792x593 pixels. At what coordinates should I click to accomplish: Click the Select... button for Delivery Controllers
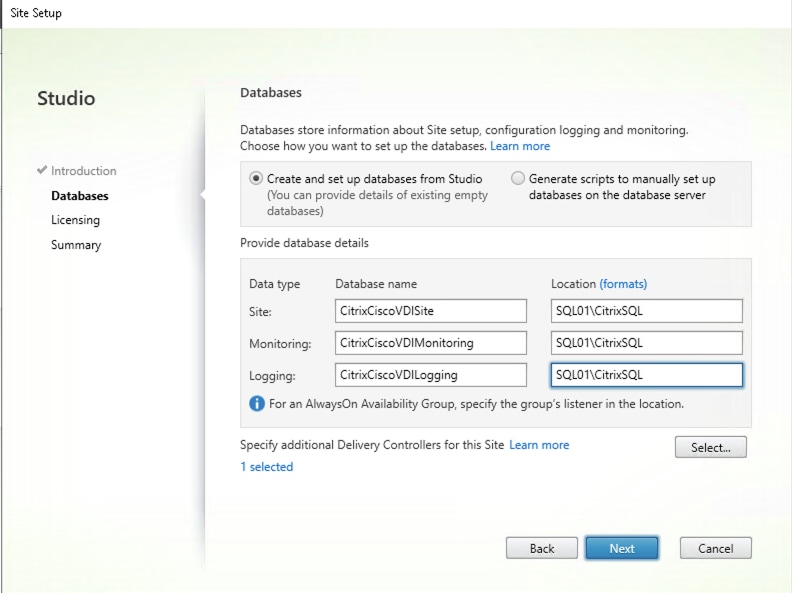pyautogui.click(x=710, y=447)
